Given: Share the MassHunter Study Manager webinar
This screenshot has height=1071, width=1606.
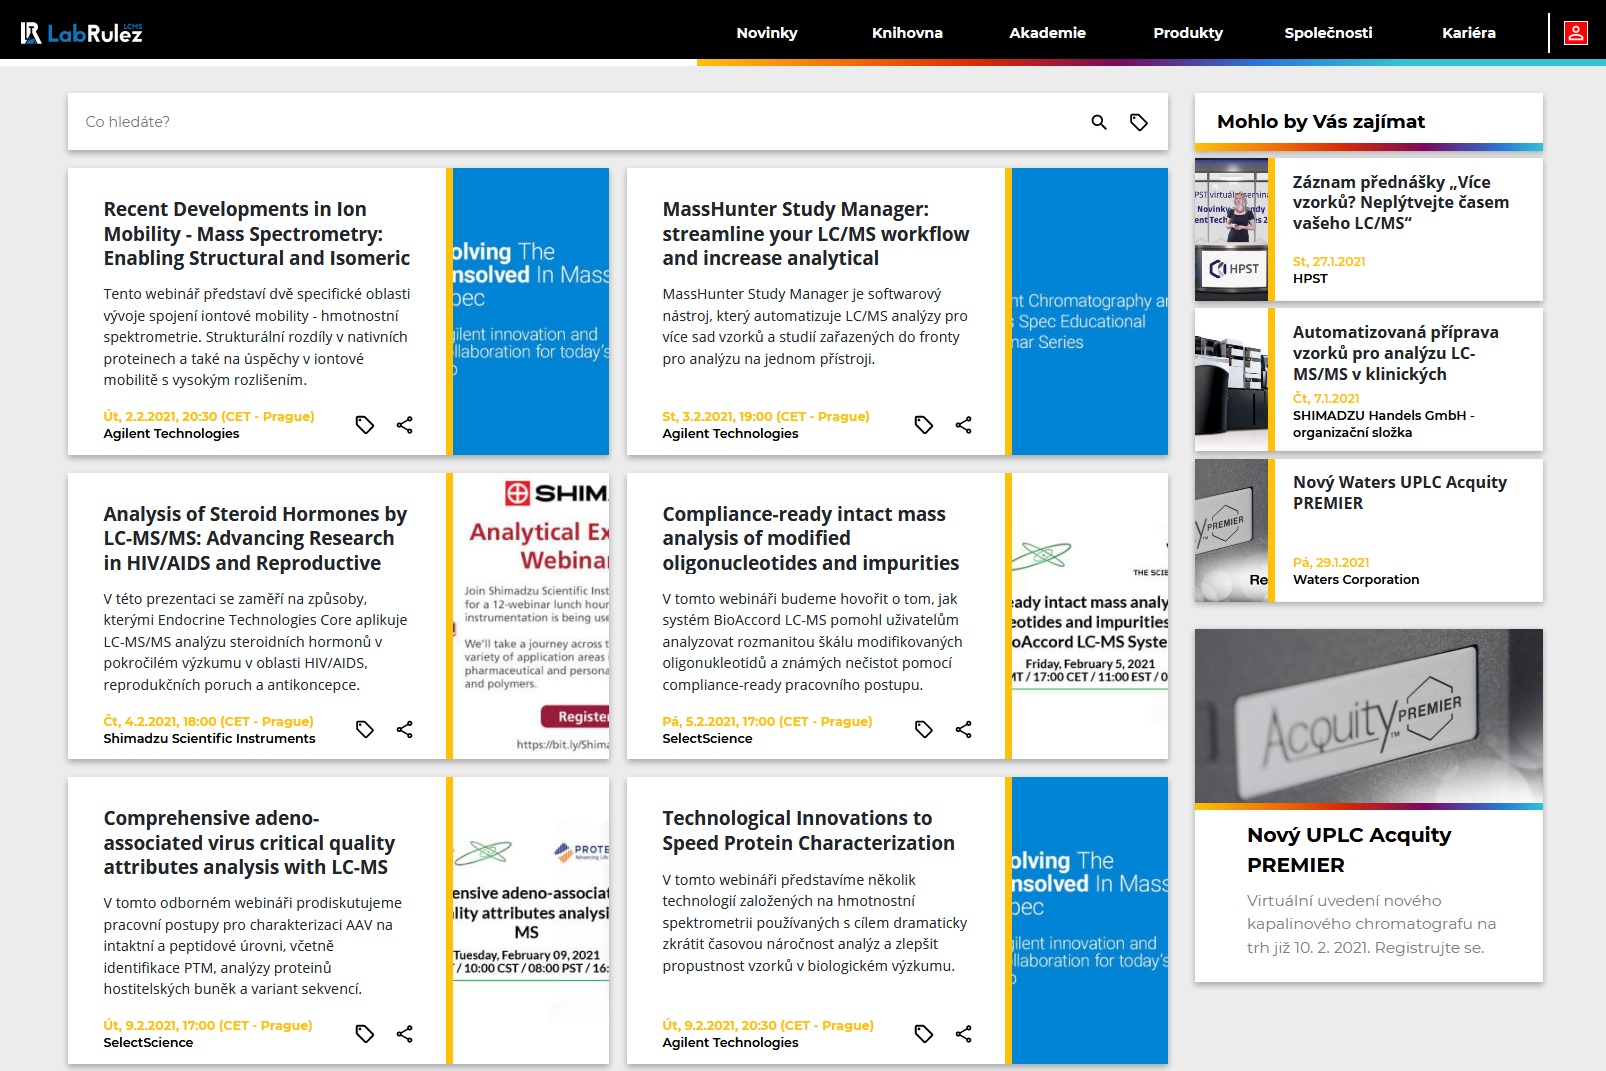Looking at the screenshot, I should (x=963, y=425).
